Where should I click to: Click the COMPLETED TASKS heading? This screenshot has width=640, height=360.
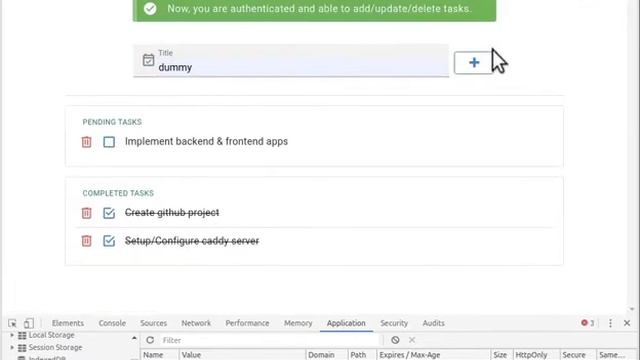(x=118, y=193)
